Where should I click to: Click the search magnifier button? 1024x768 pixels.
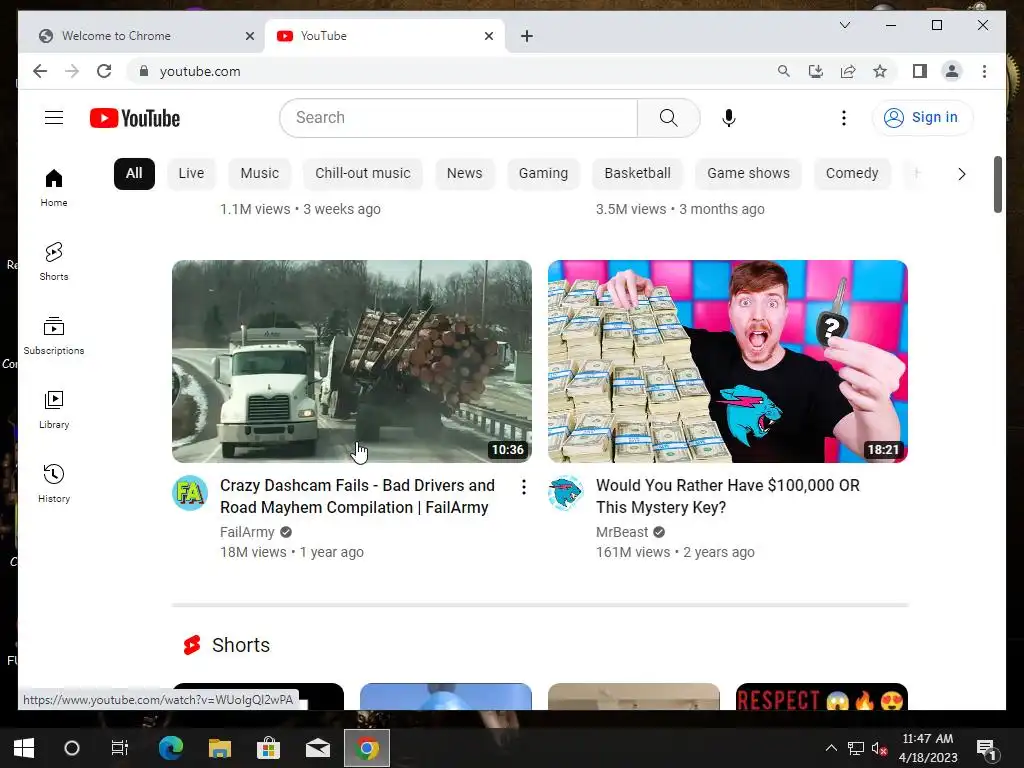(668, 118)
